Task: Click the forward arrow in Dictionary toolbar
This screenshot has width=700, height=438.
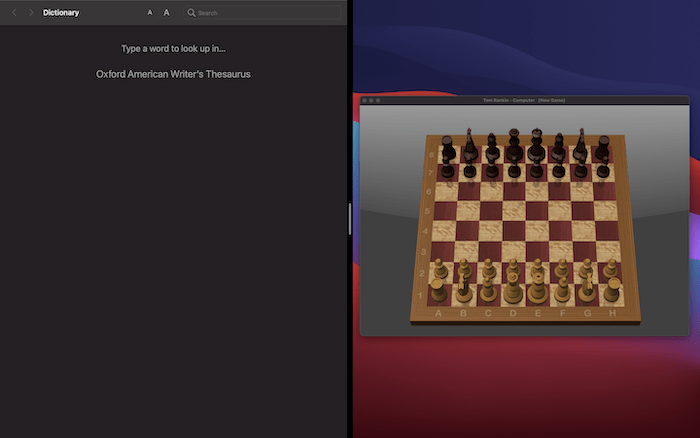Action: (x=31, y=13)
